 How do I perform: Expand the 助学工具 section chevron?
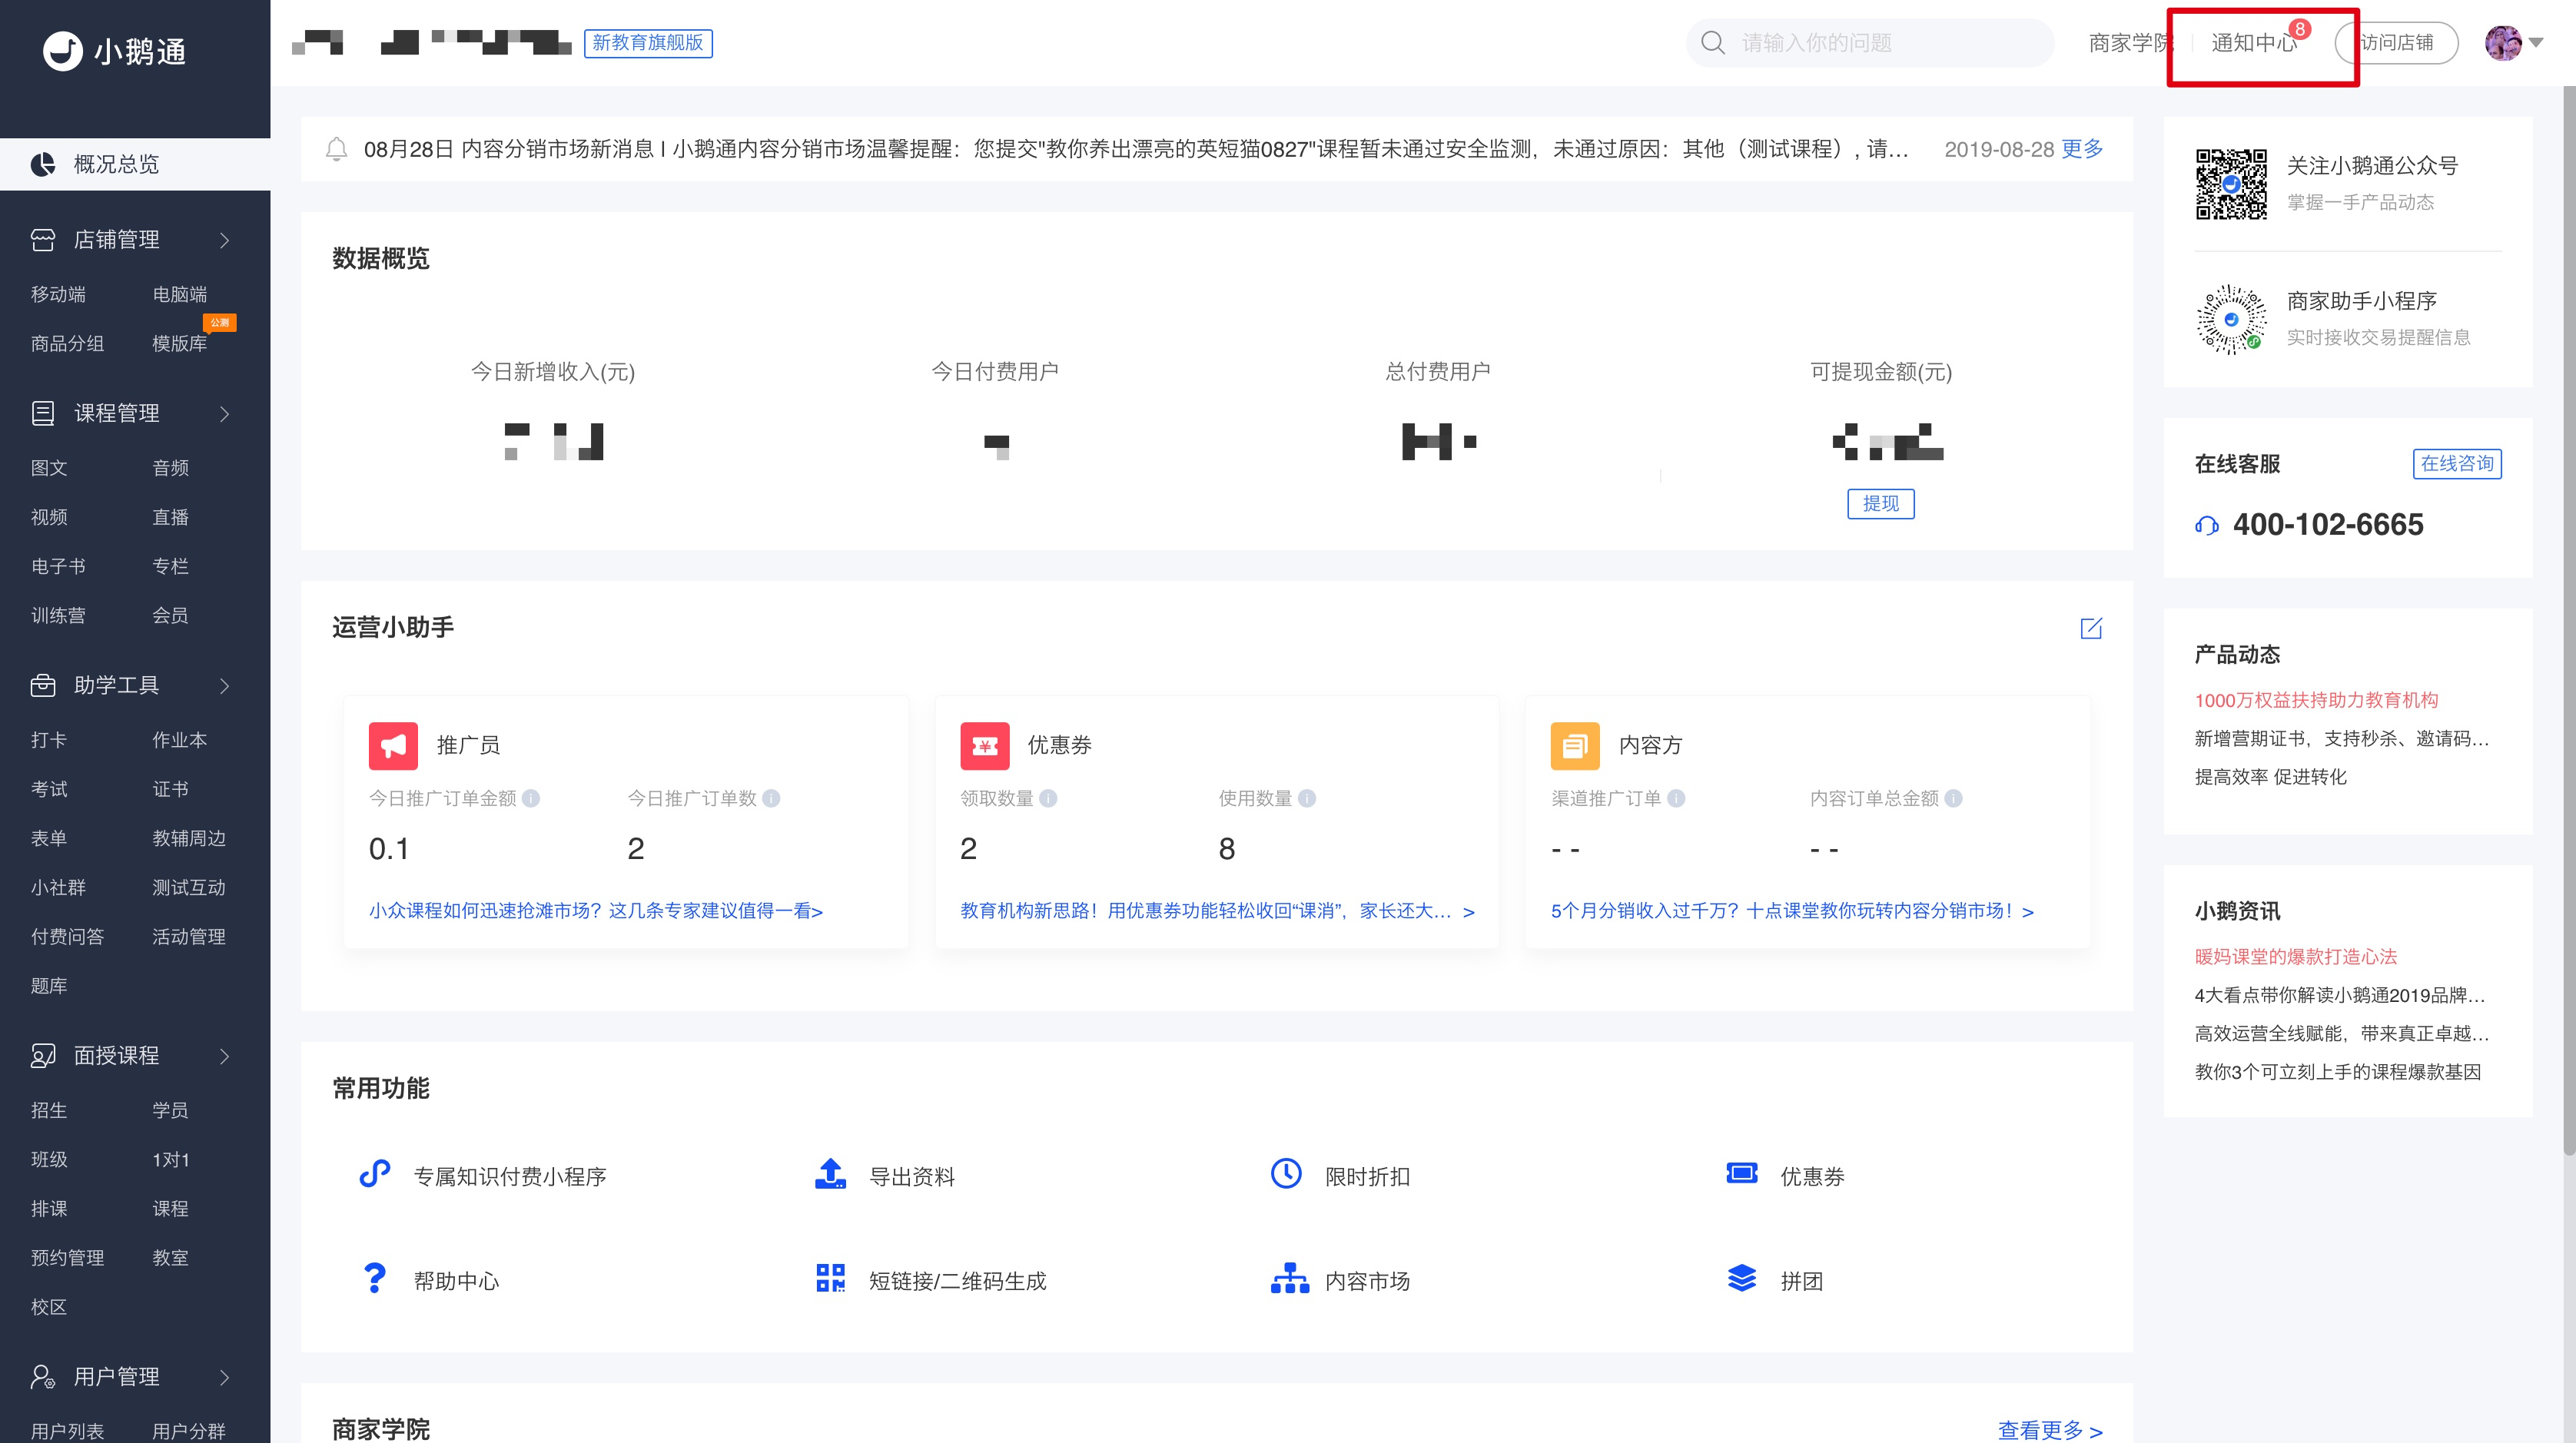coord(225,686)
